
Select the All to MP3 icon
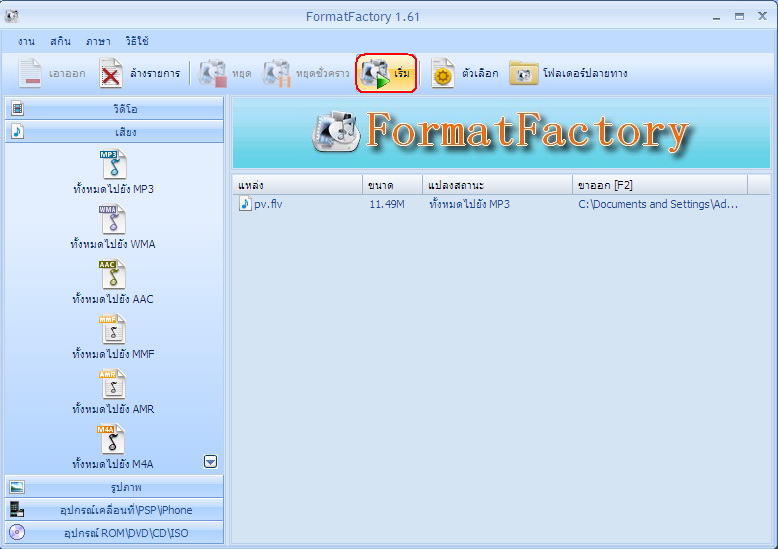pos(114,164)
